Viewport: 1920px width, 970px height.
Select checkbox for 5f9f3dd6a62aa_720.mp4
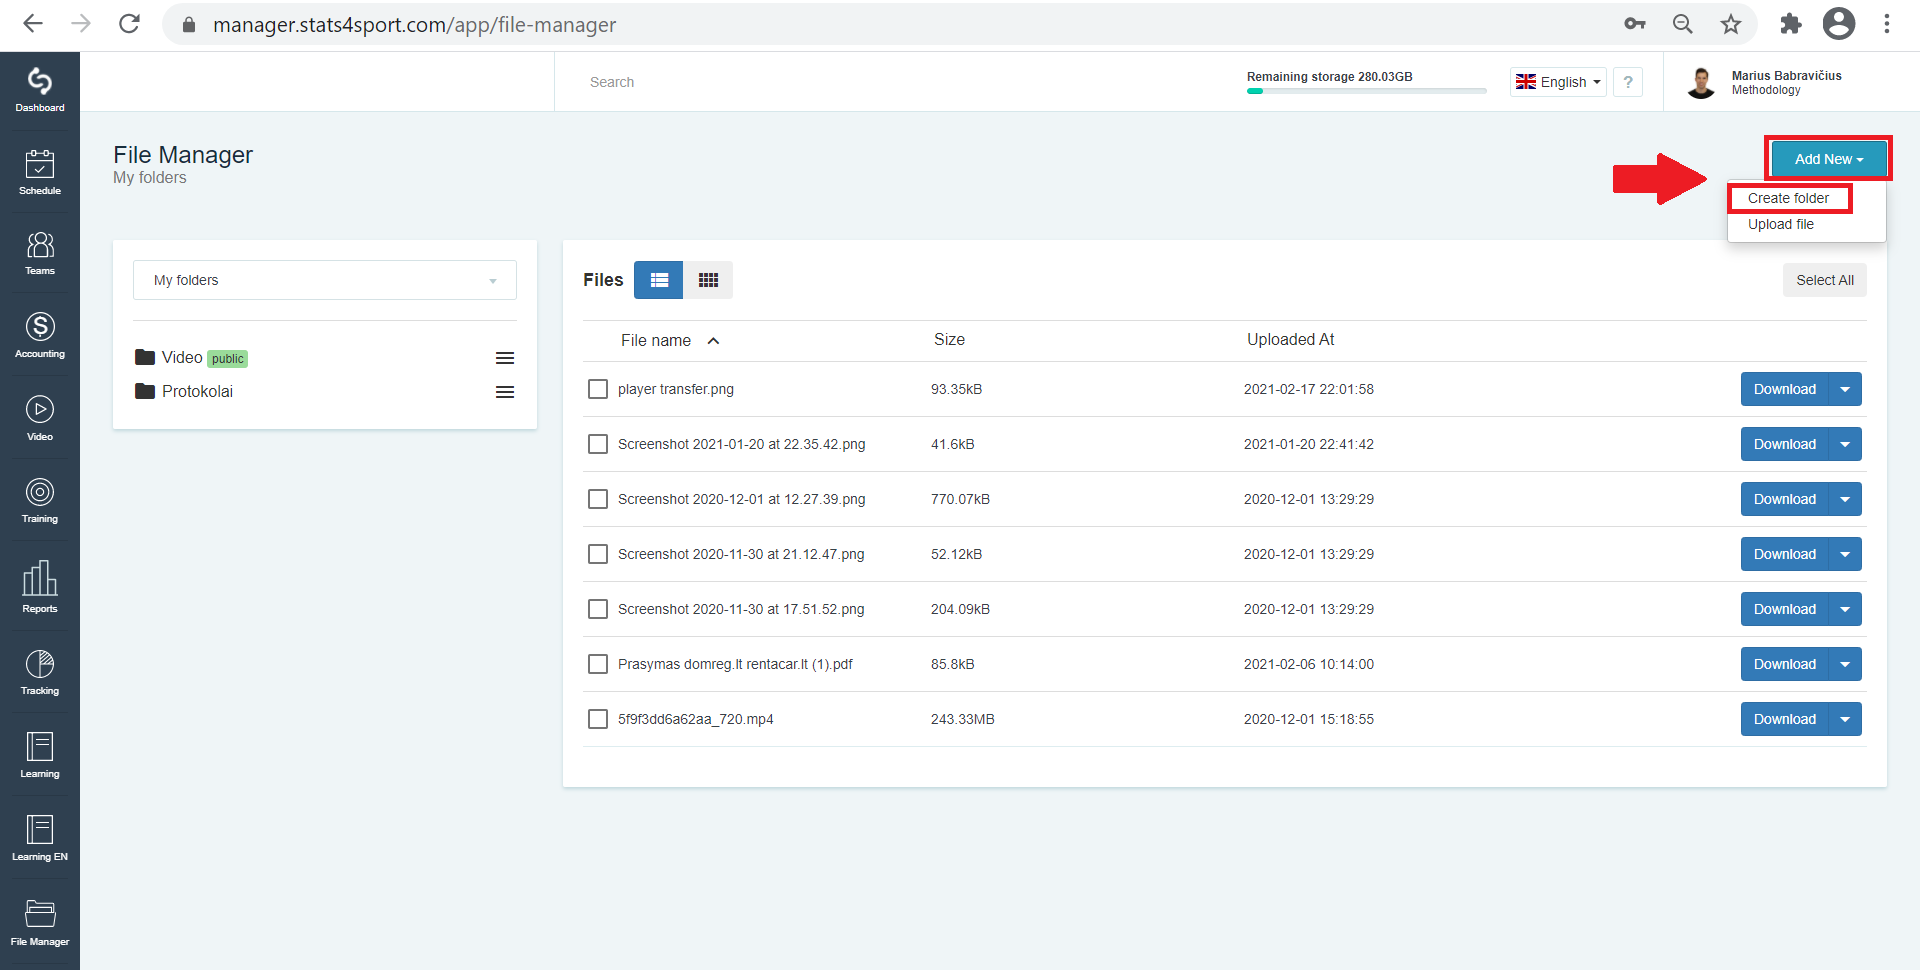[x=598, y=719]
